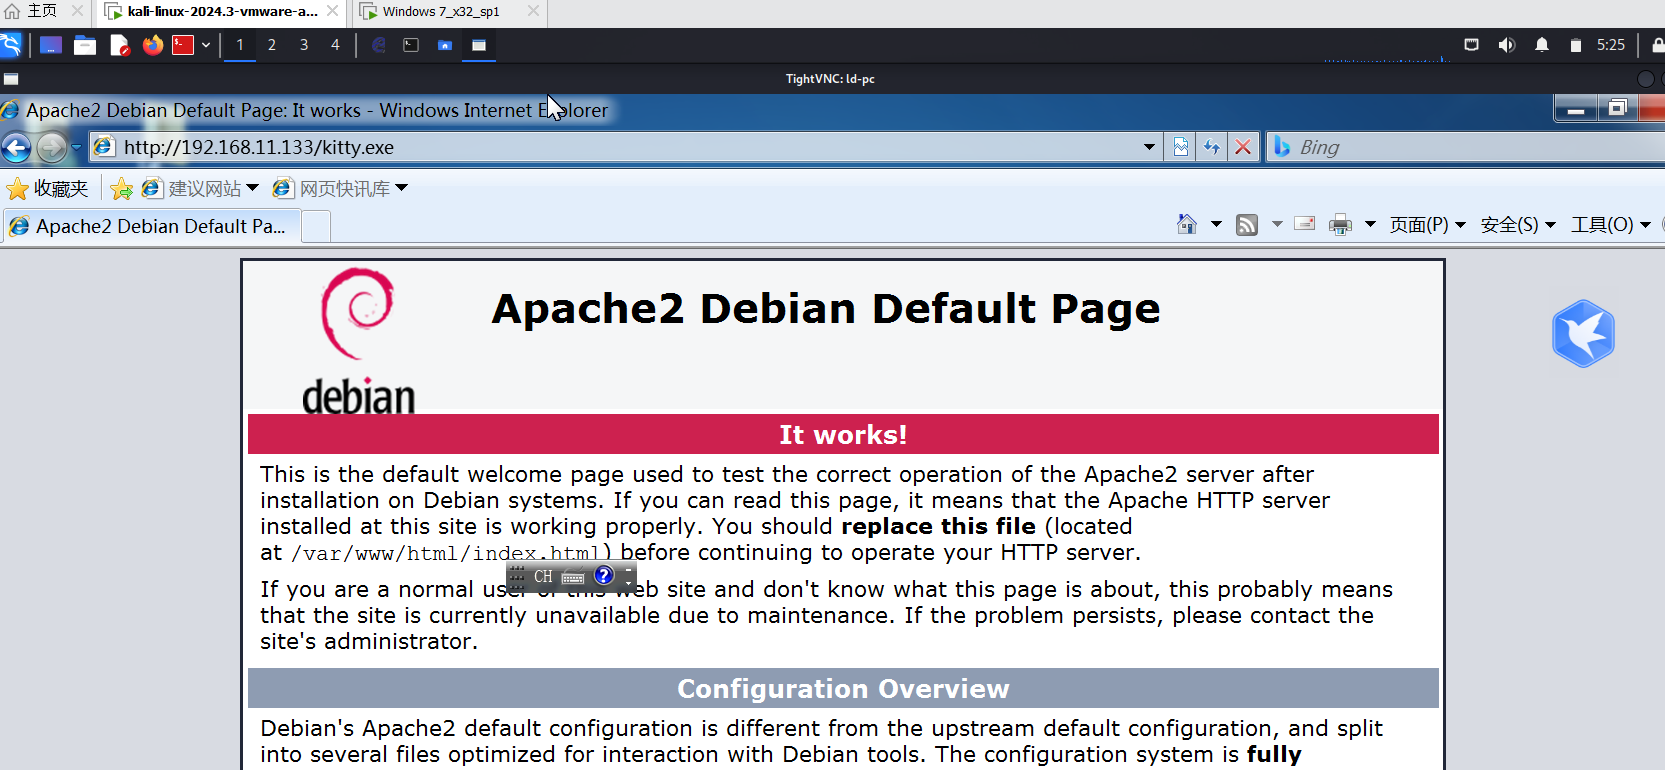Launch Firefox from the Kali panel
The height and width of the screenshot is (770, 1665).
pos(152,45)
